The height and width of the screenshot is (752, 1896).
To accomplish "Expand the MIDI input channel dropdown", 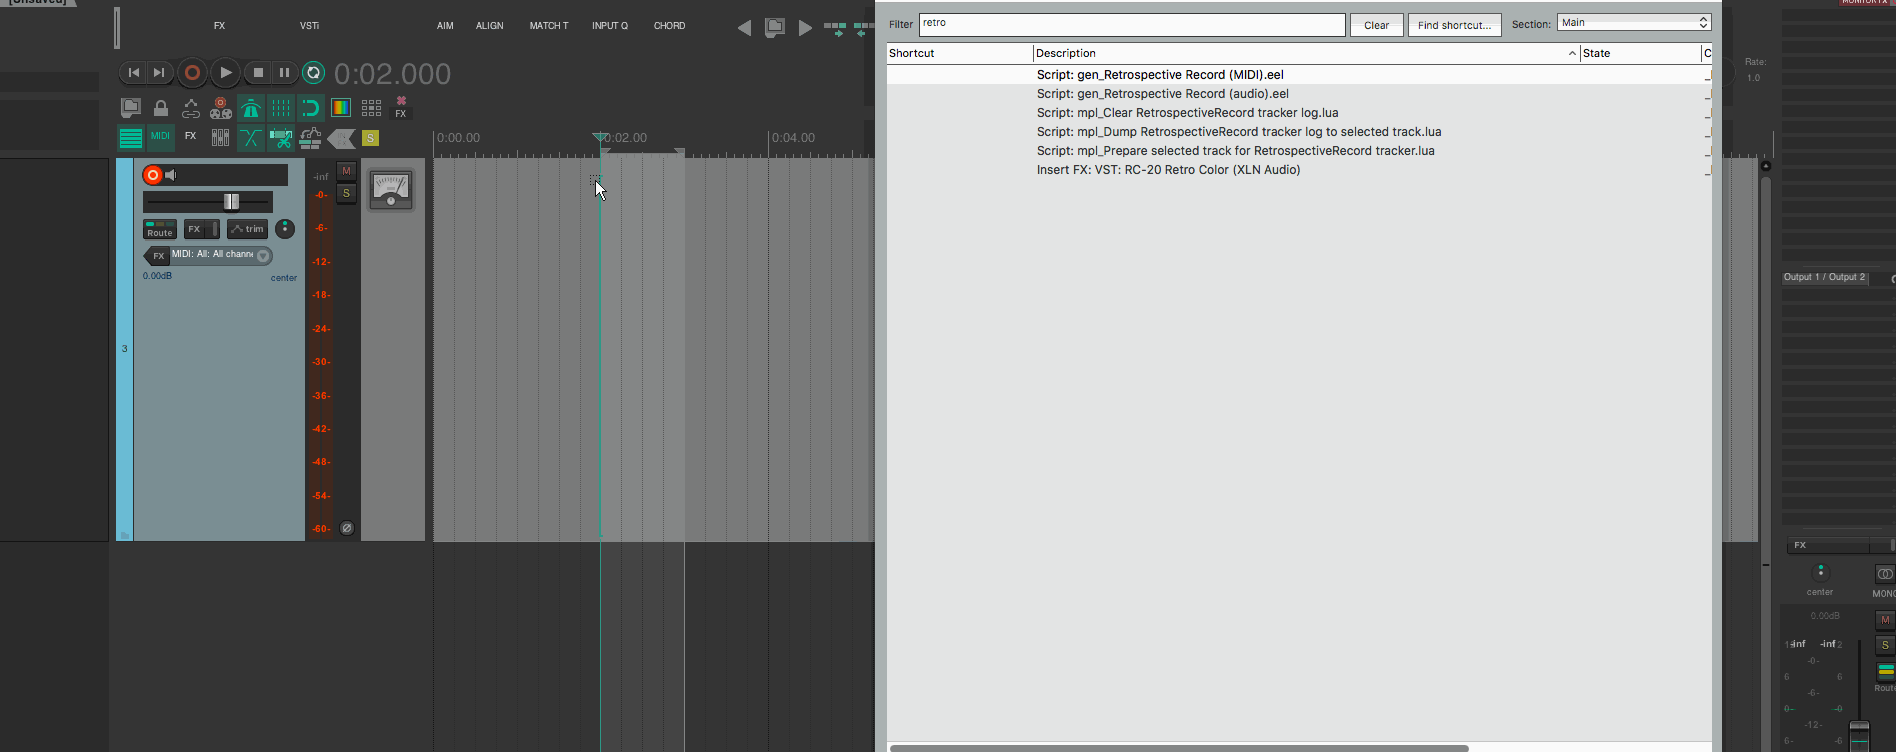I will tap(263, 256).
